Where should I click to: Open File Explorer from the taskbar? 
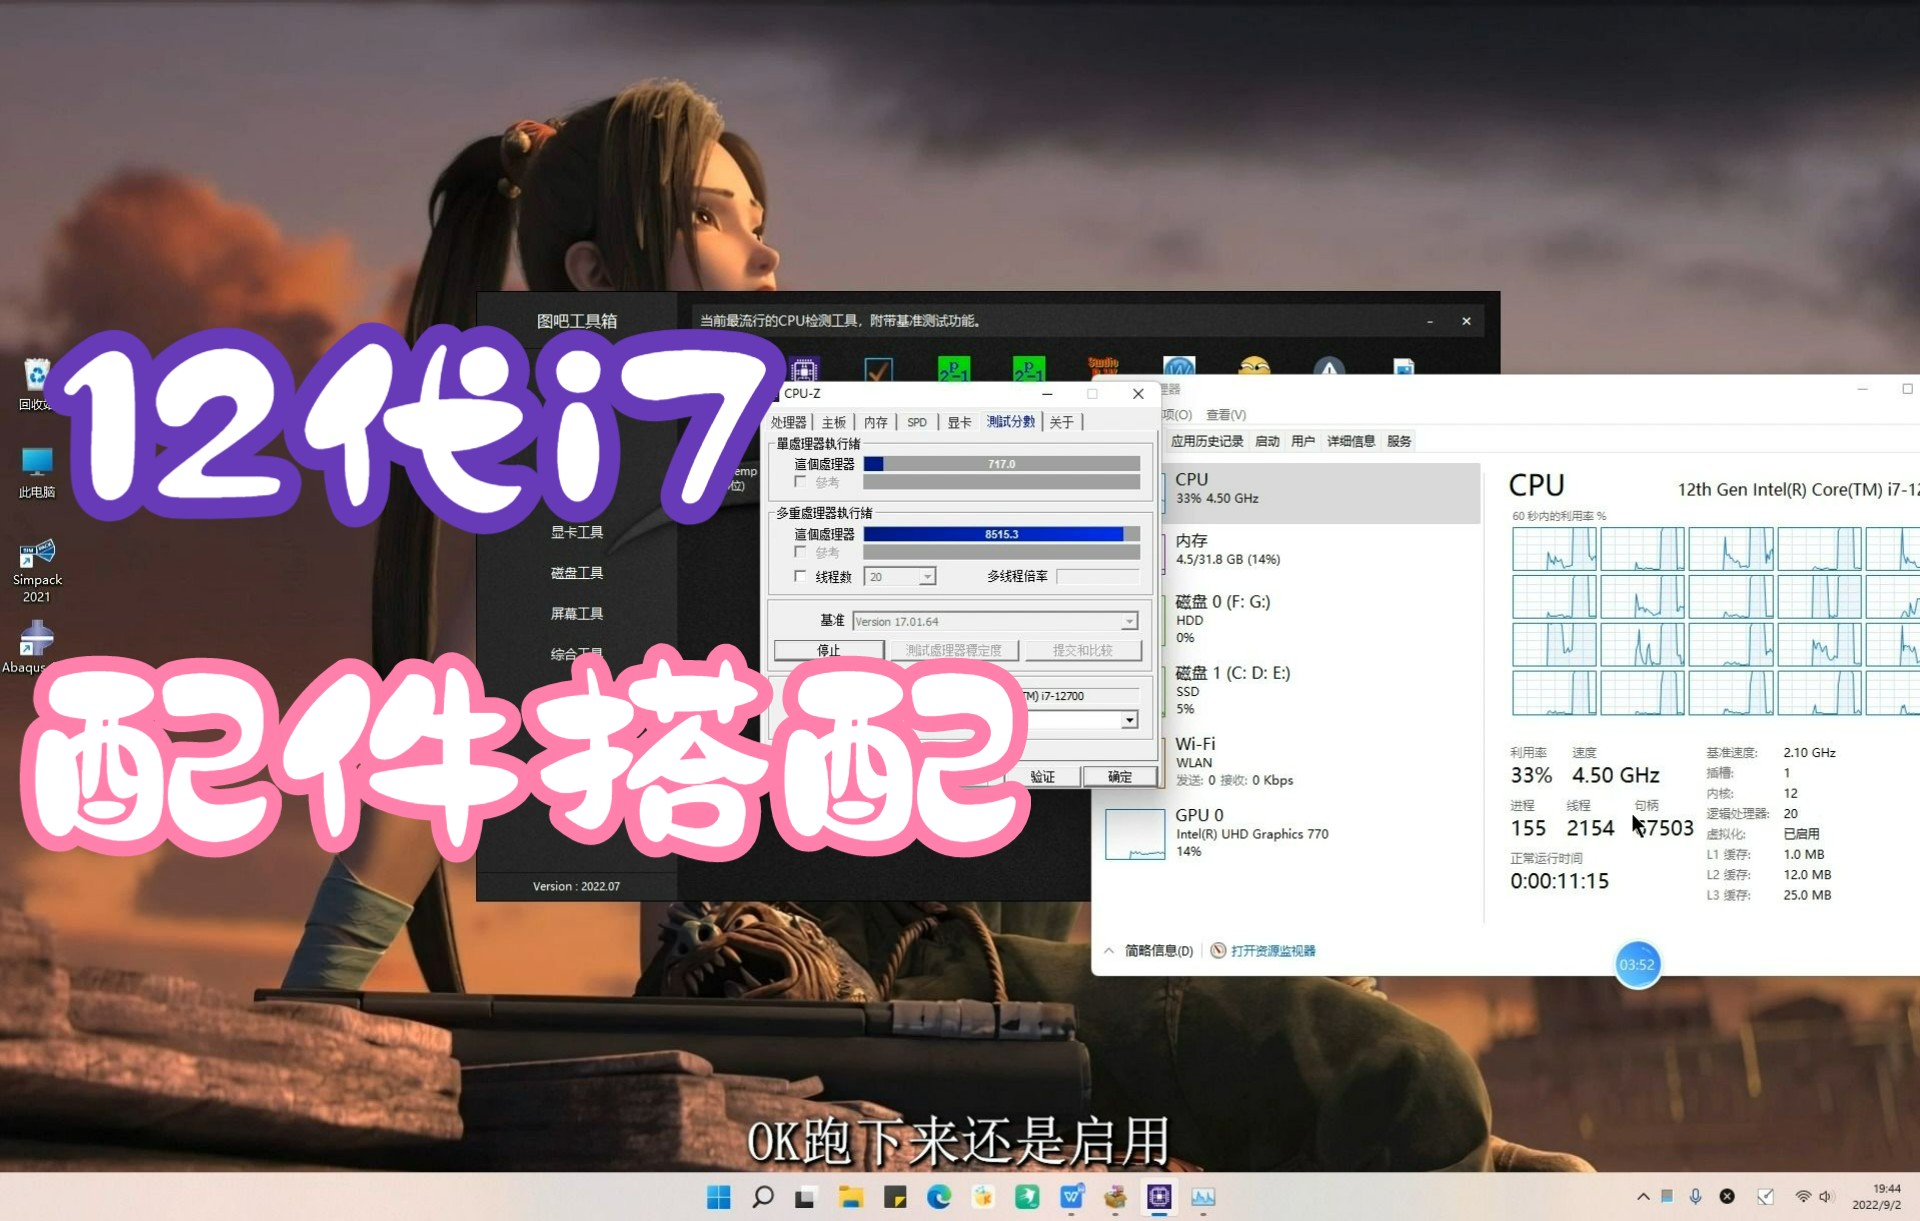click(851, 1197)
